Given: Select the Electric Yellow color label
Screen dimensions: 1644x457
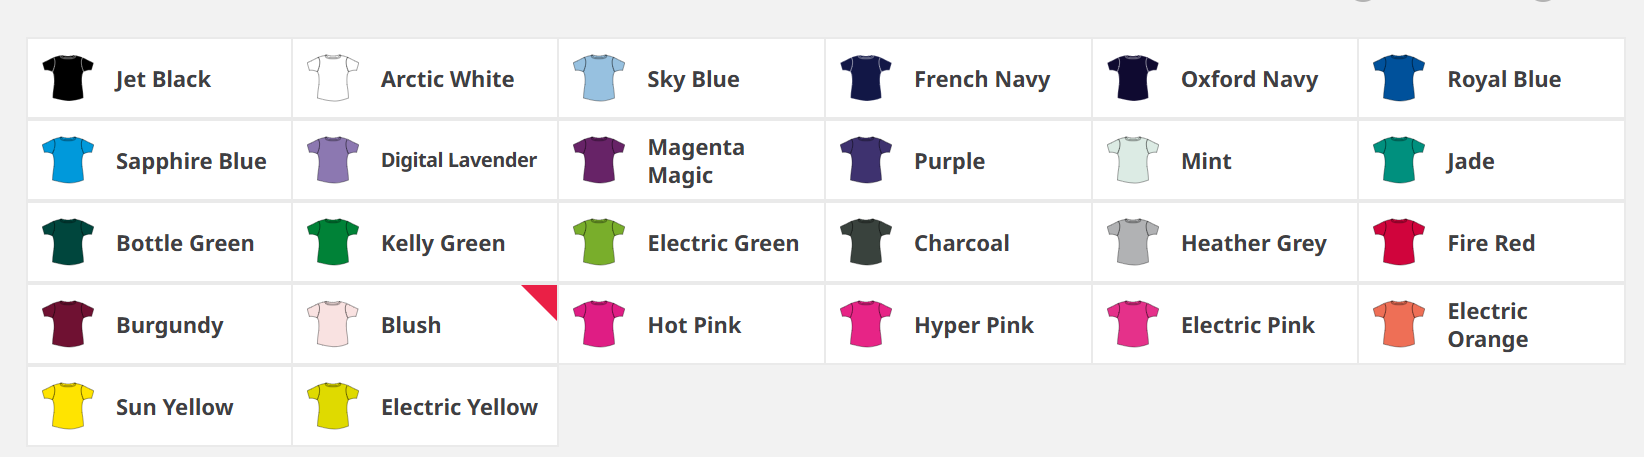Looking at the screenshot, I should coord(459,407).
